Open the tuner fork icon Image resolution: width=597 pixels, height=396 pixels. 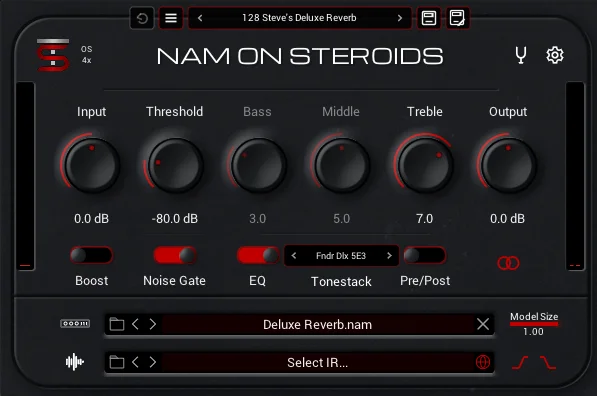(521, 55)
